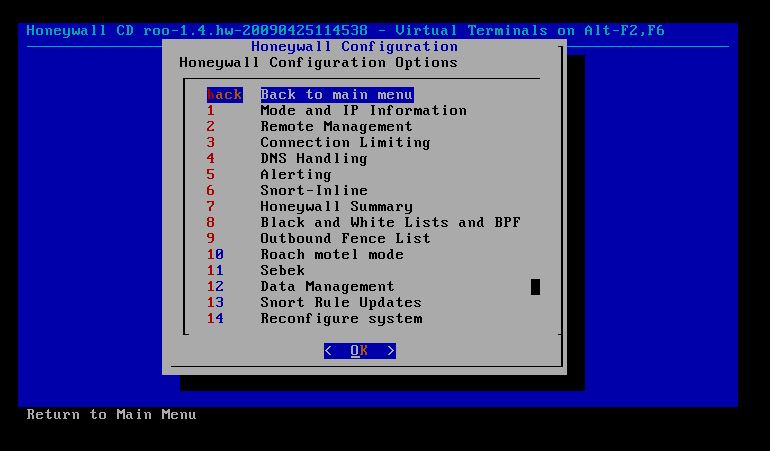Open DNS Handling configuration
The image size is (770, 451).
tap(314, 159)
